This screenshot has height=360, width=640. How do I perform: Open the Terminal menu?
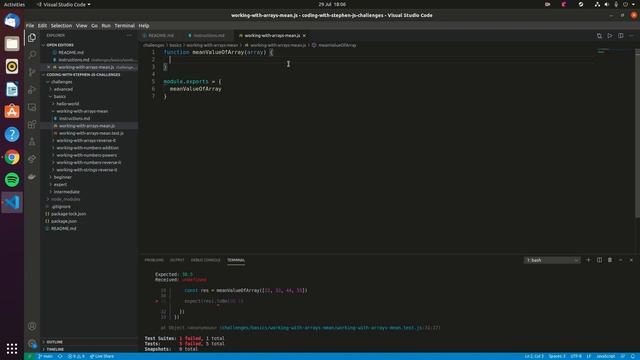(124, 25)
